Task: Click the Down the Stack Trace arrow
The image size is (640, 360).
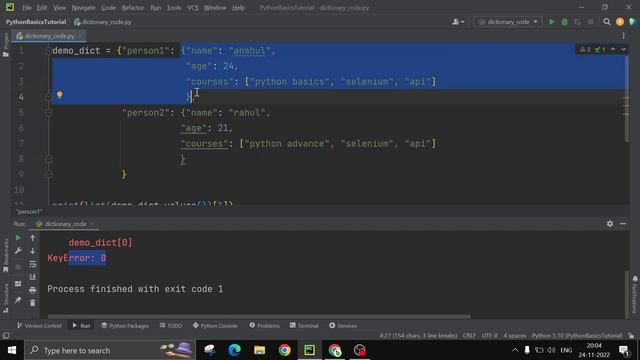Action: [33, 251]
